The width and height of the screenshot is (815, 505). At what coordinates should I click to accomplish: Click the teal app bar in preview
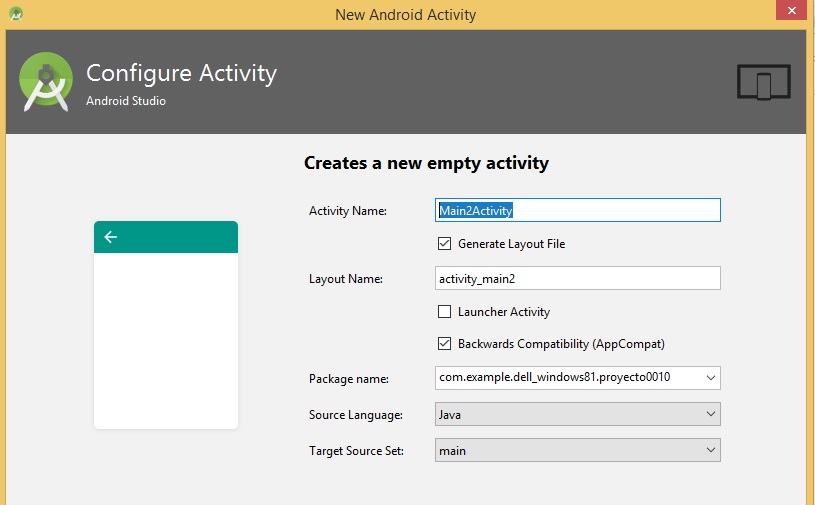click(165, 237)
